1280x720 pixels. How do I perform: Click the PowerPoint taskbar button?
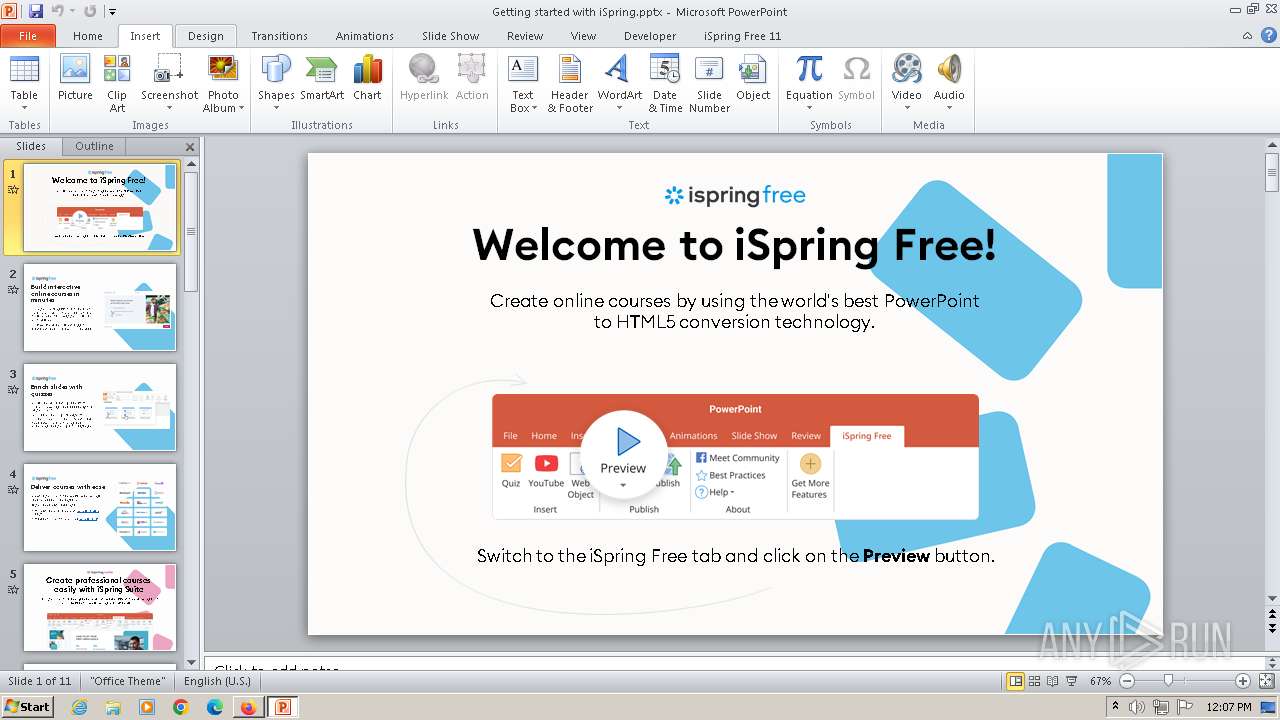point(282,707)
